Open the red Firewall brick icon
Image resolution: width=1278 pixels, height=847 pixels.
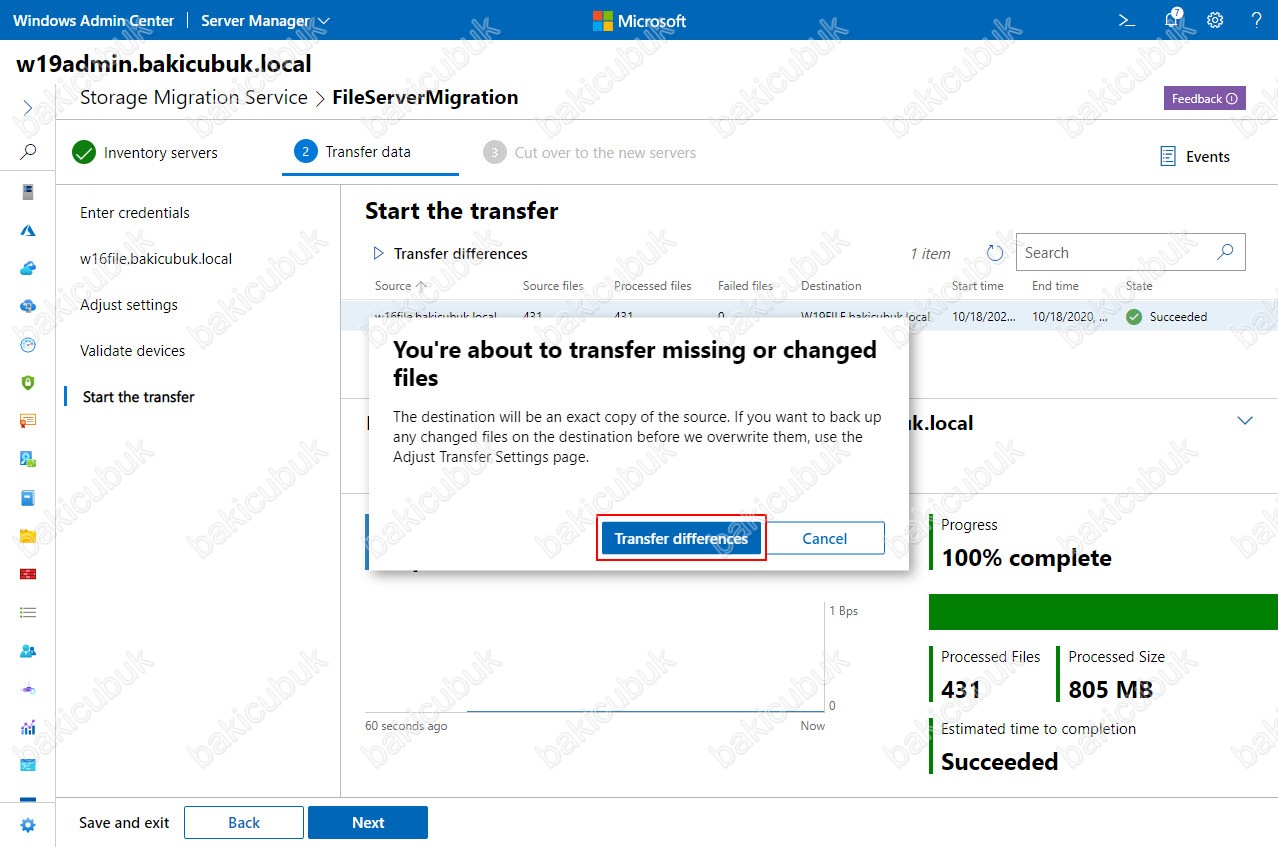click(28, 574)
